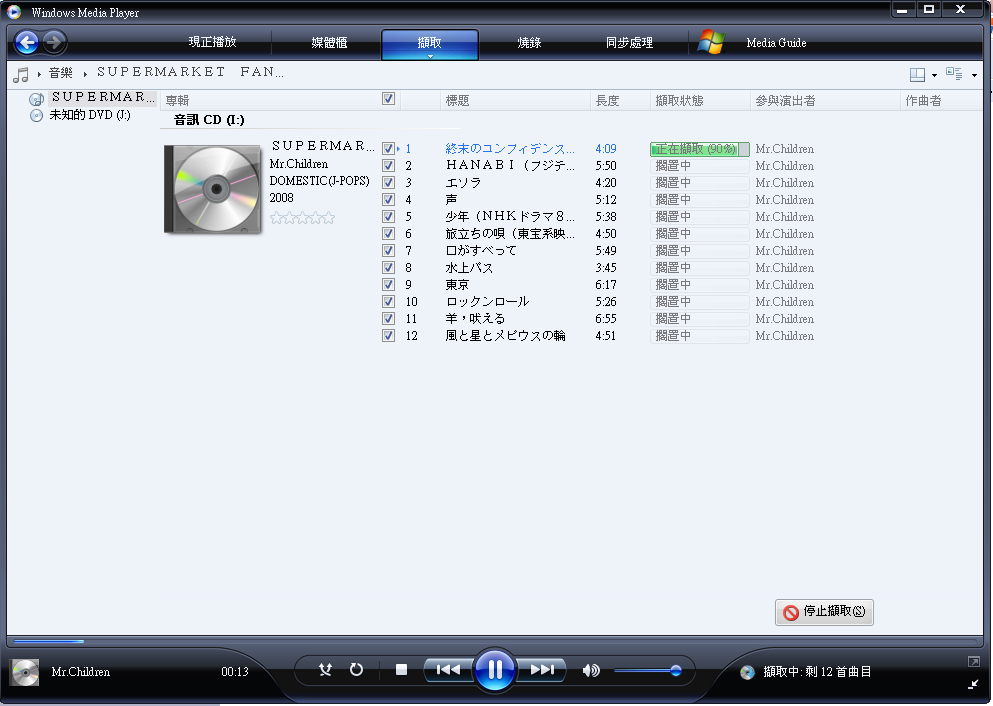Uncheck track 2 HANABI checkbox

click(x=388, y=166)
